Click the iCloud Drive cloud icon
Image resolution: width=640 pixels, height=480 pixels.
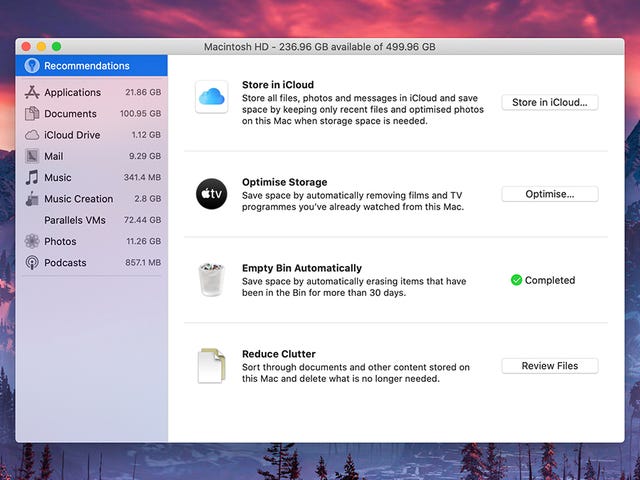click(x=32, y=135)
